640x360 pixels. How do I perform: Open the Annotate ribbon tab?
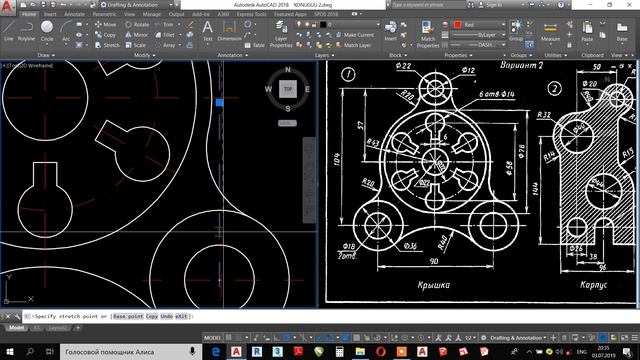tap(75, 14)
